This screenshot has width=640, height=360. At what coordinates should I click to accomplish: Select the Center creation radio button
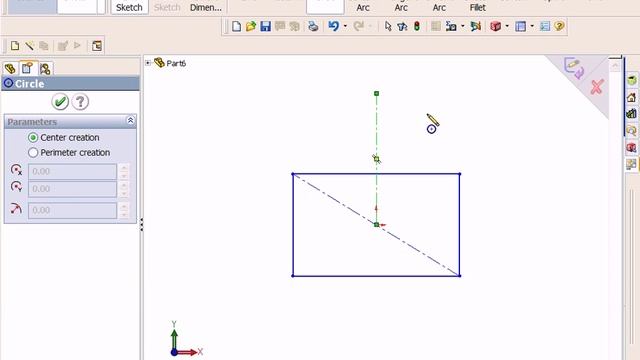[x=33, y=138]
